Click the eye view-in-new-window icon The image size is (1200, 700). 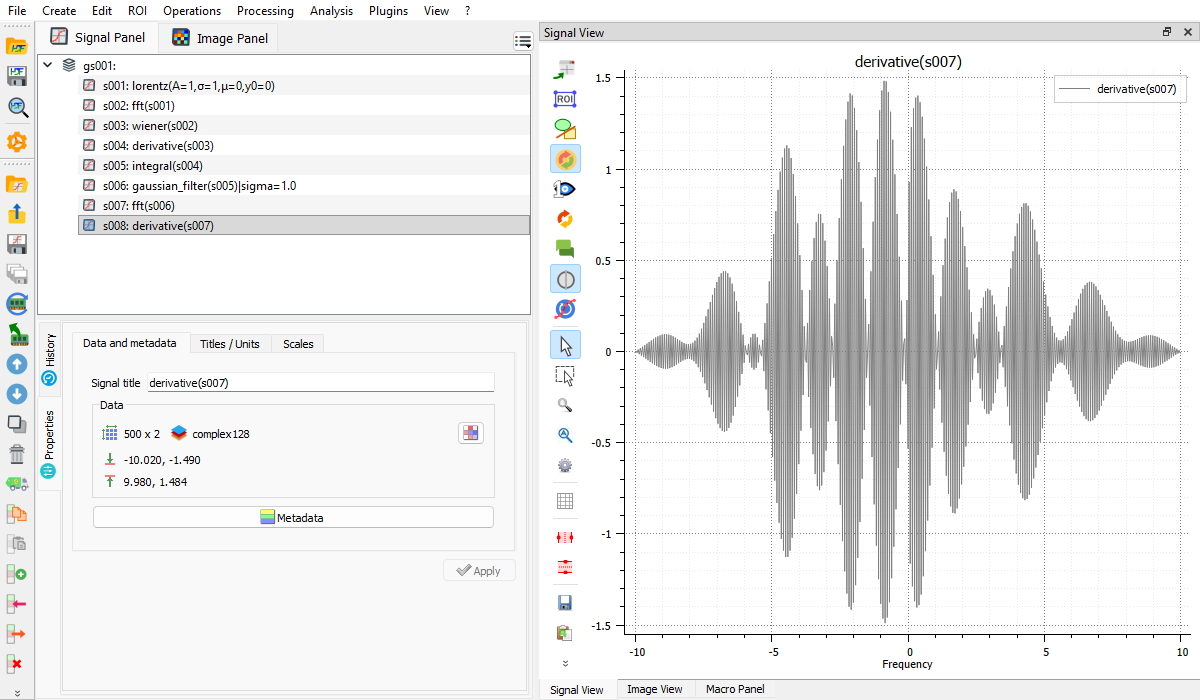[565, 188]
